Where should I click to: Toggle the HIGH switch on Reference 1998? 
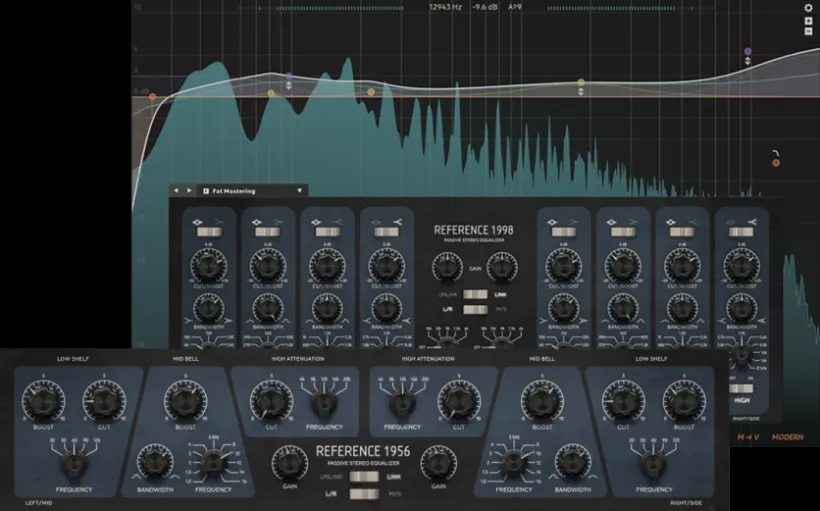(742, 389)
